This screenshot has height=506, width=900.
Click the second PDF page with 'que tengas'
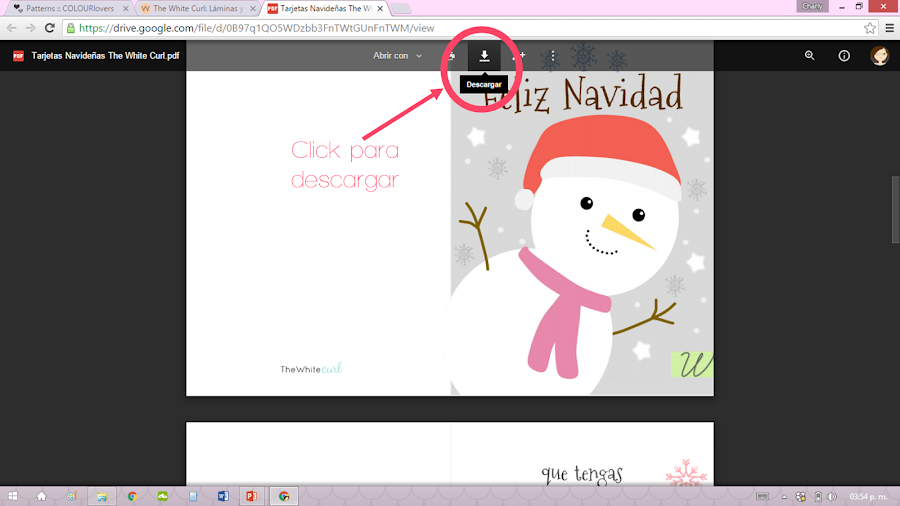[450, 453]
